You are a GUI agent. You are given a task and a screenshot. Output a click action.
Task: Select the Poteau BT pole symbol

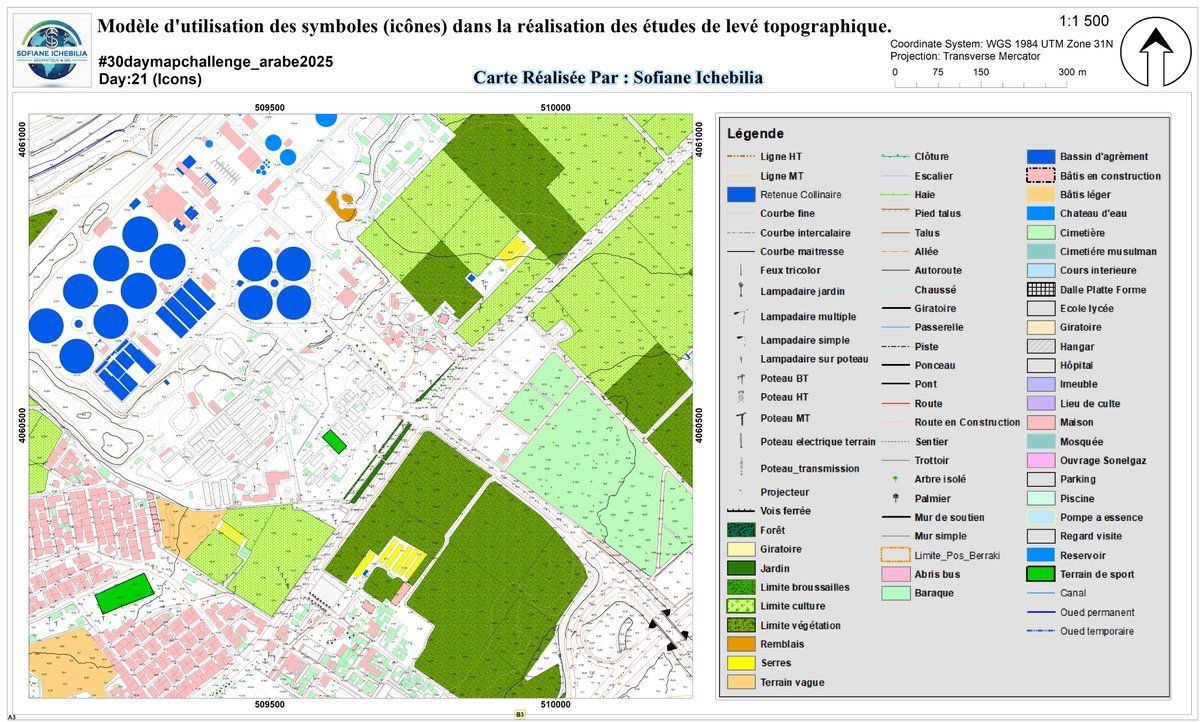(739, 379)
